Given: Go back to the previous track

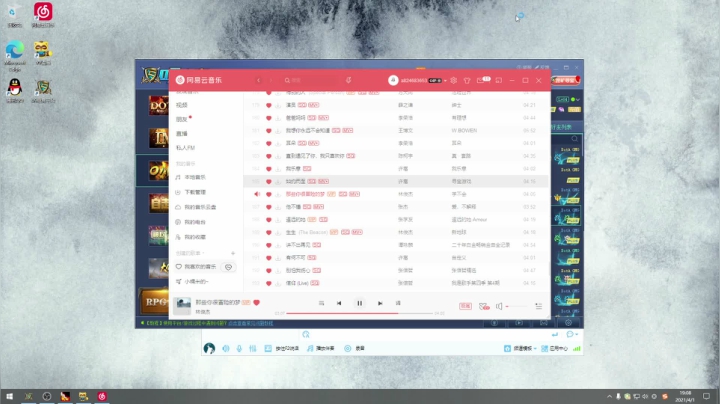Looking at the screenshot, I should pyautogui.click(x=339, y=303).
